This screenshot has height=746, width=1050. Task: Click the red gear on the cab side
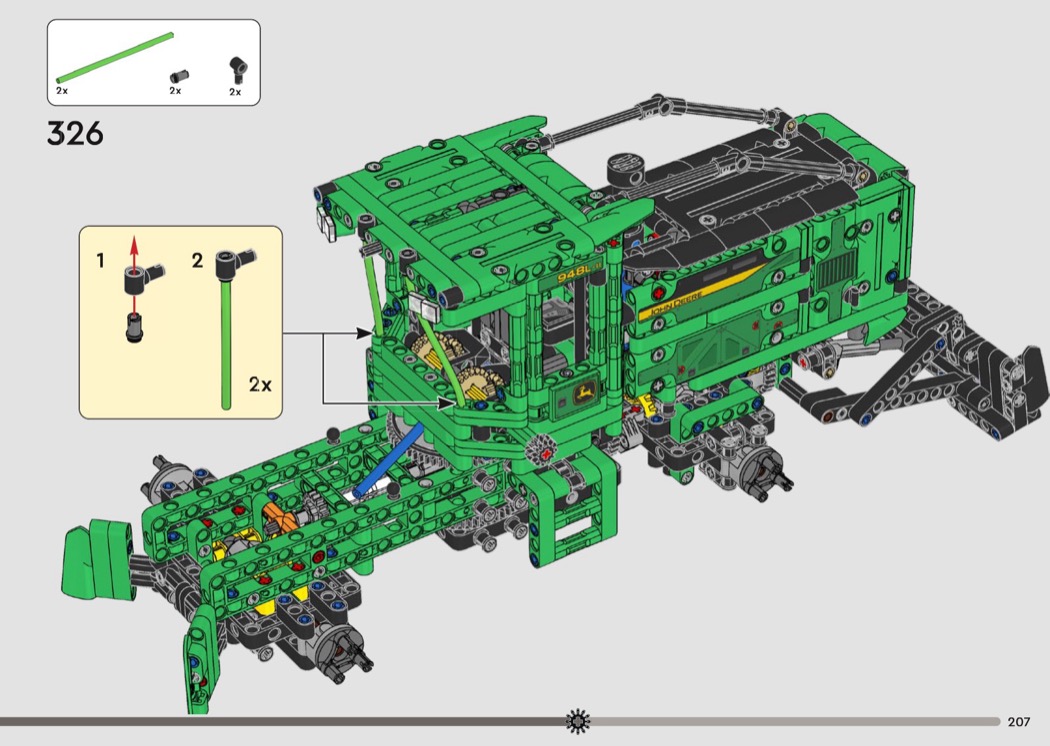[545, 449]
